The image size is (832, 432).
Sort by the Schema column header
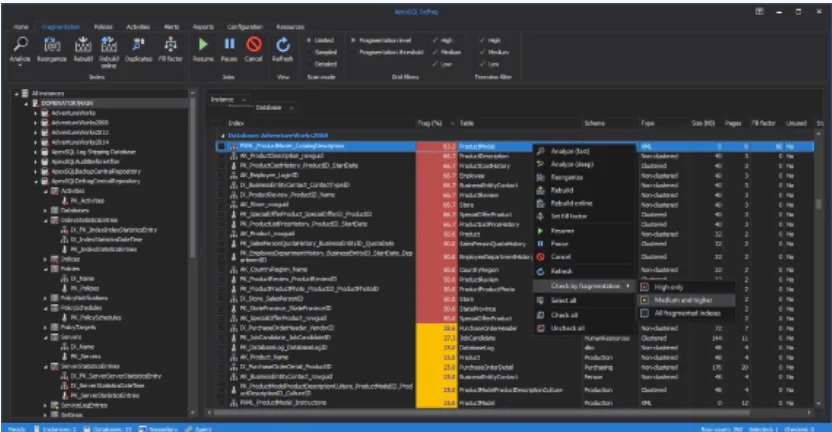coord(595,123)
